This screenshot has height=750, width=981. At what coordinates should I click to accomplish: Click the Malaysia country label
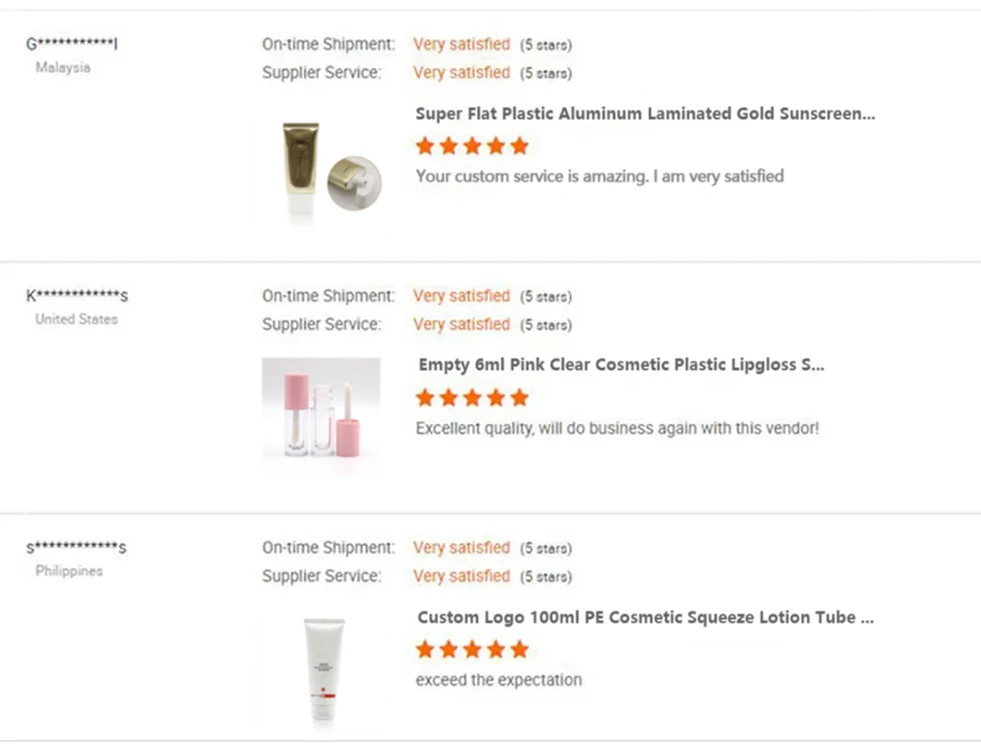(63, 68)
